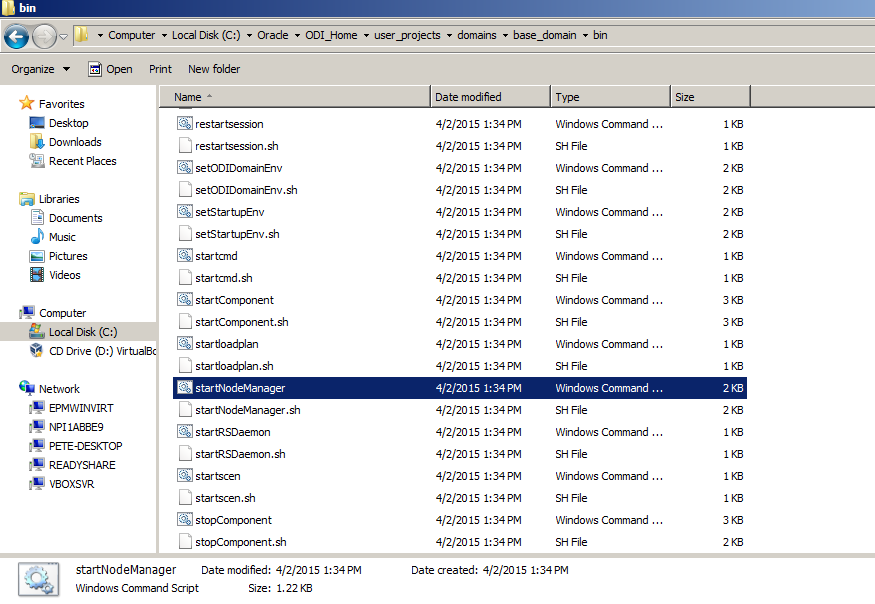Click the Desktop icon in Favorites
This screenshot has width=875, height=604.
pyautogui.click(x=37, y=123)
